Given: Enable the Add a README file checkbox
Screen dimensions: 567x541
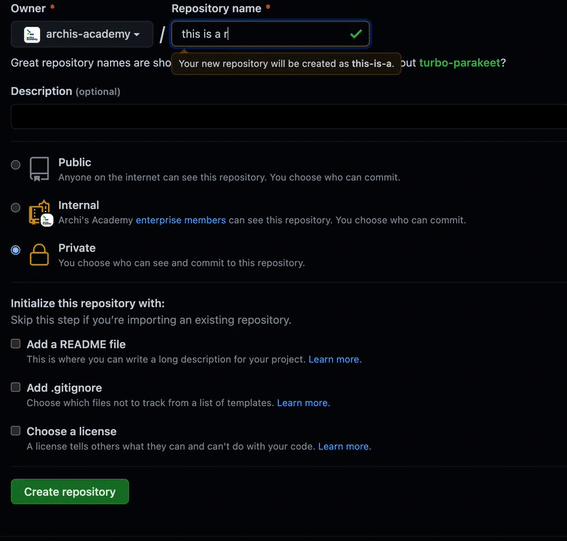Looking at the screenshot, I should pos(16,344).
